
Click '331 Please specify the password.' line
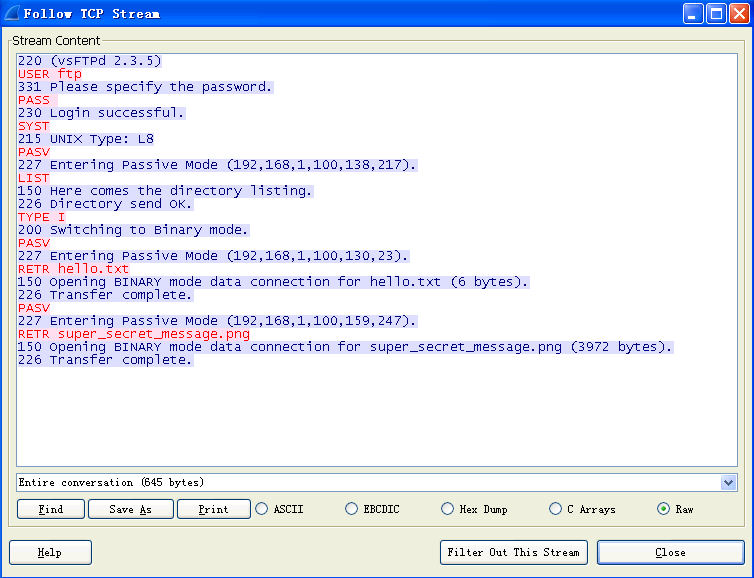(145, 87)
